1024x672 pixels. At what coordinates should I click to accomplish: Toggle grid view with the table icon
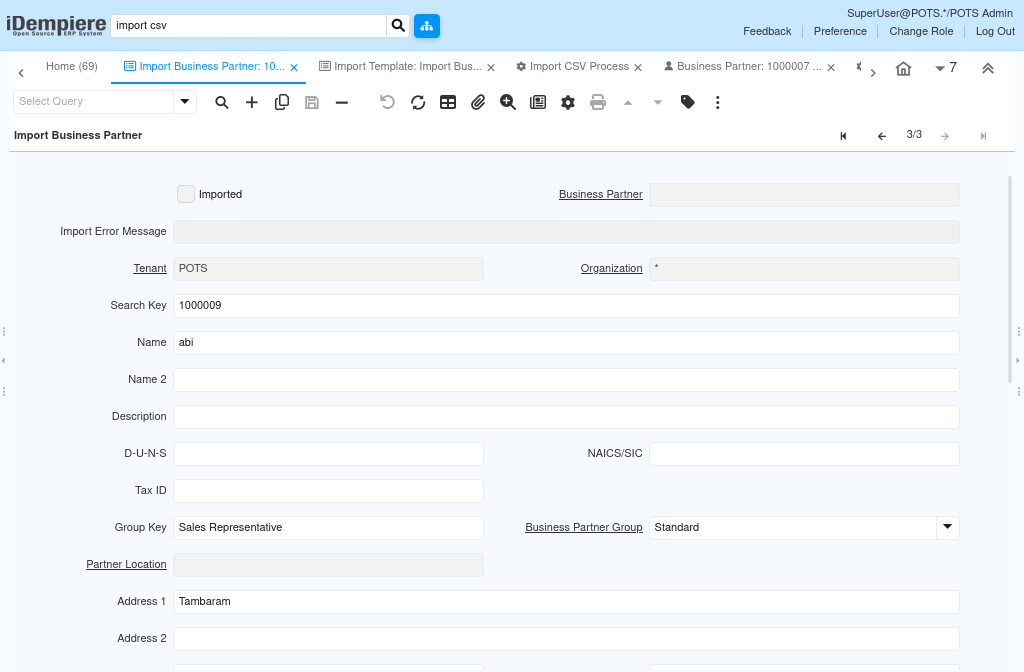point(448,103)
